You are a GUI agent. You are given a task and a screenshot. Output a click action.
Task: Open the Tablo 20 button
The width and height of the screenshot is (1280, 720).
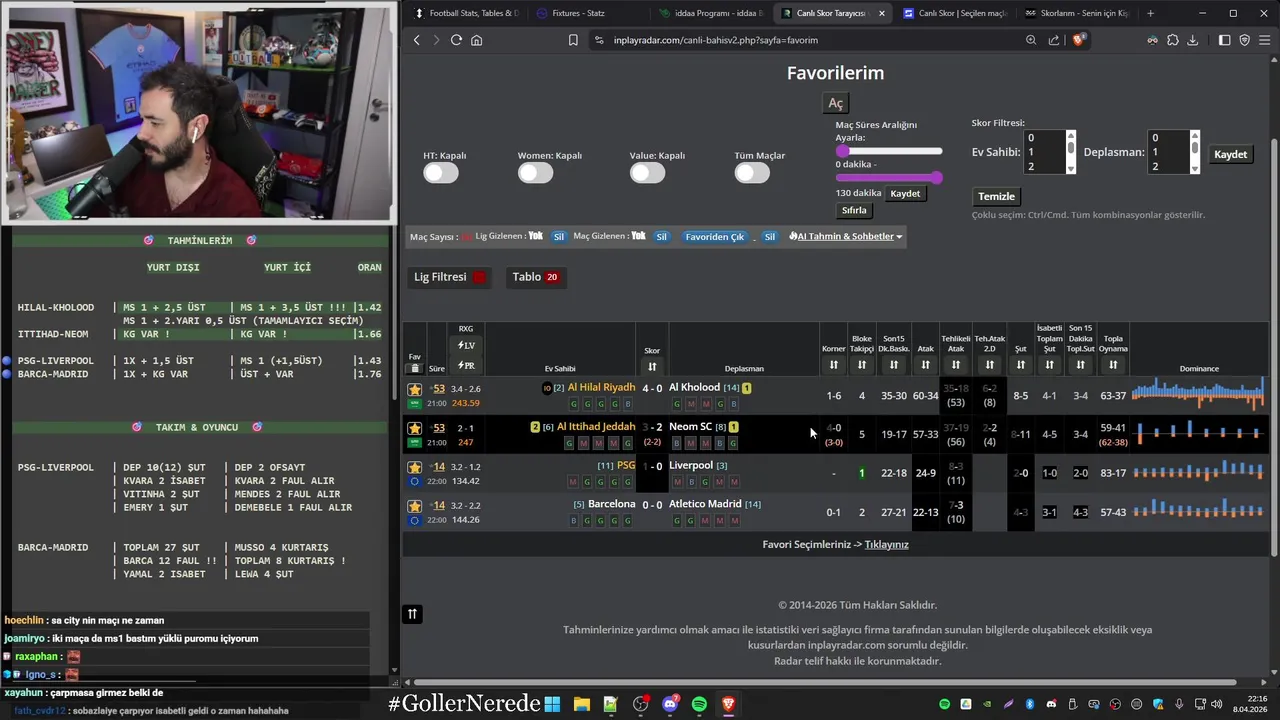[535, 277]
